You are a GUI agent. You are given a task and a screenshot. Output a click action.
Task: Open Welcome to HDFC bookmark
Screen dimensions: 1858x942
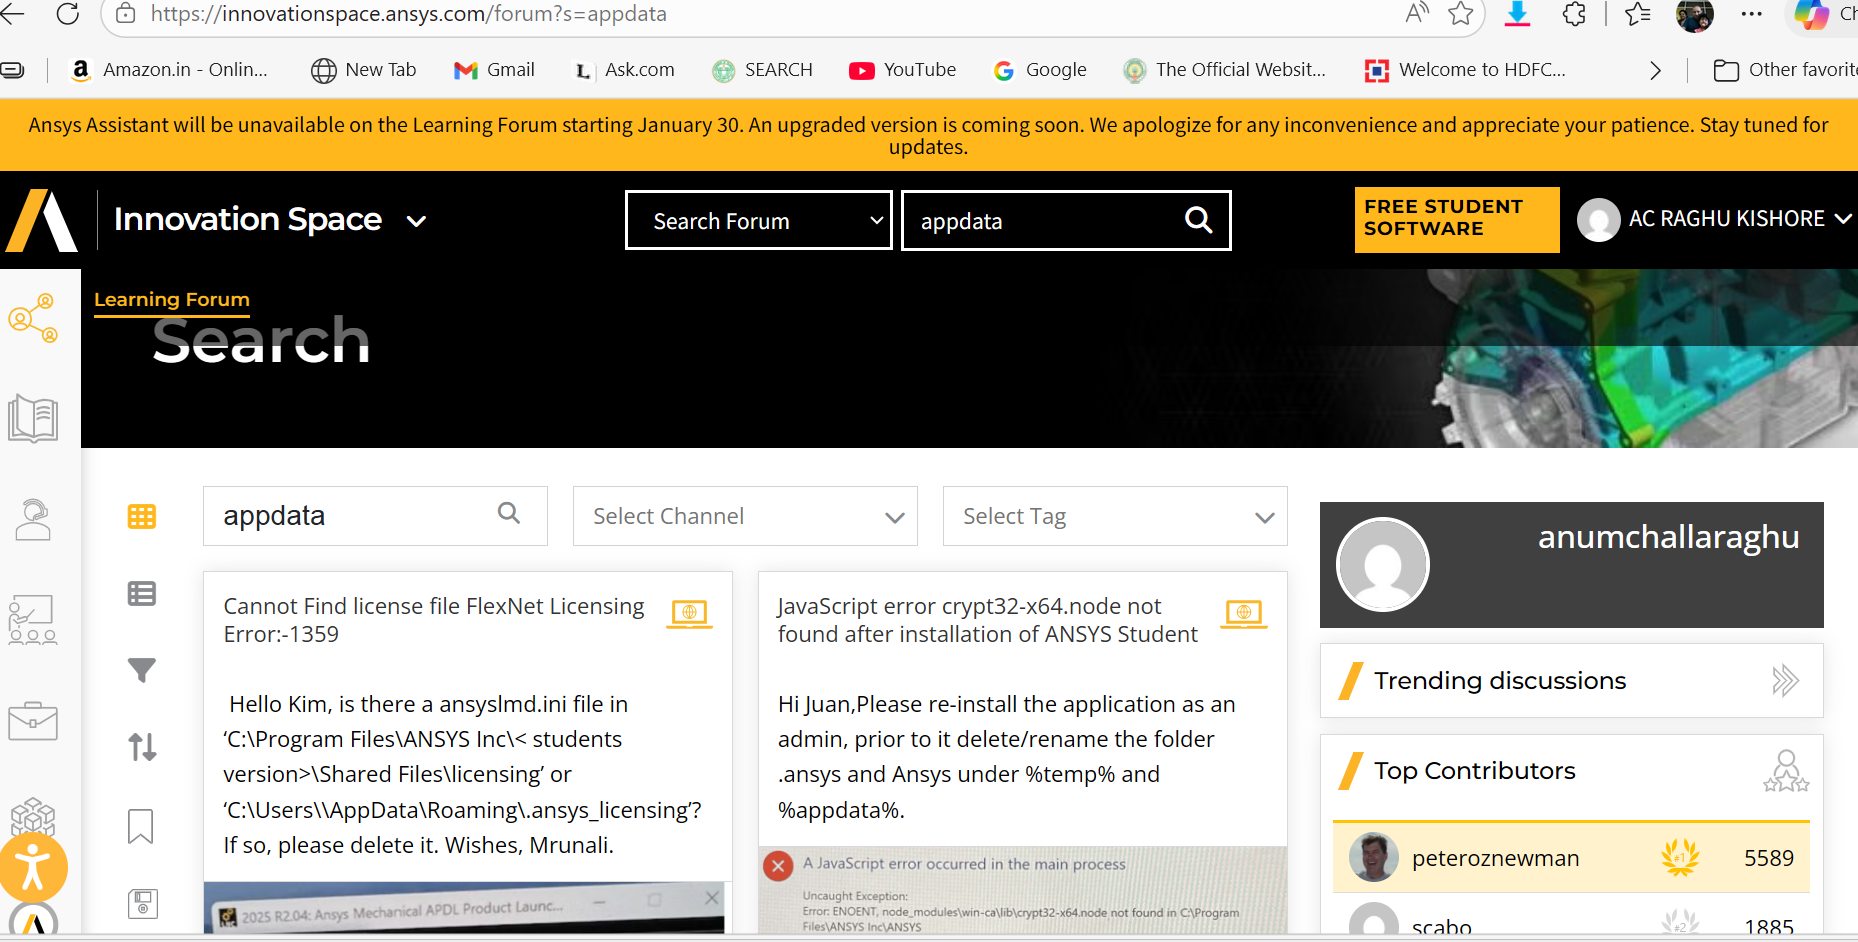point(1466,70)
